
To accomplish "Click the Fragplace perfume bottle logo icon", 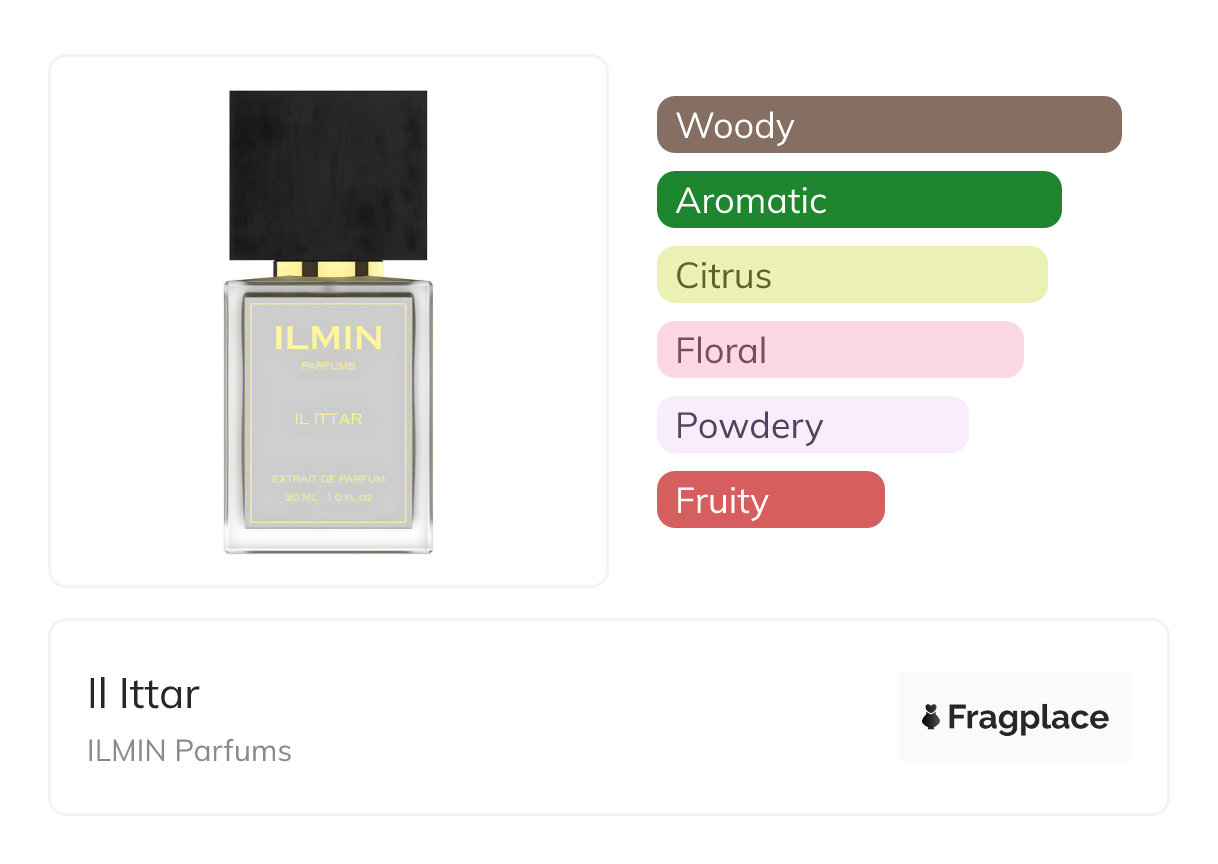I will coord(931,717).
